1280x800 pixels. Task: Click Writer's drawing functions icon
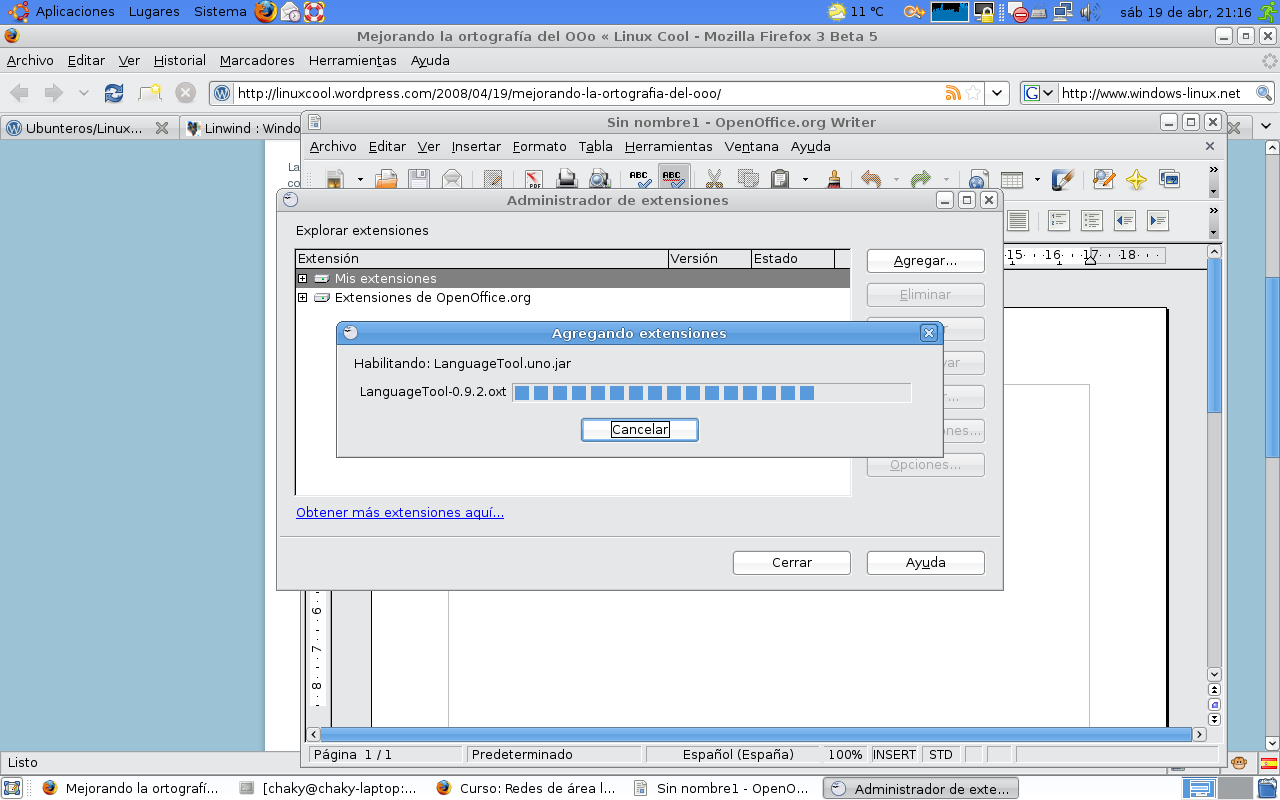[1063, 180]
